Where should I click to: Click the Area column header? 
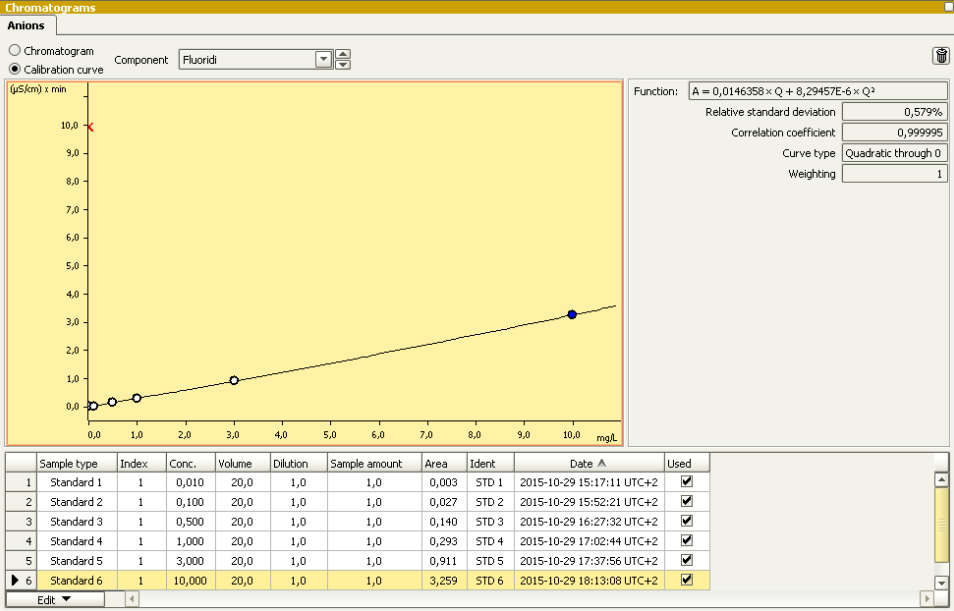pyautogui.click(x=444, y=463)
